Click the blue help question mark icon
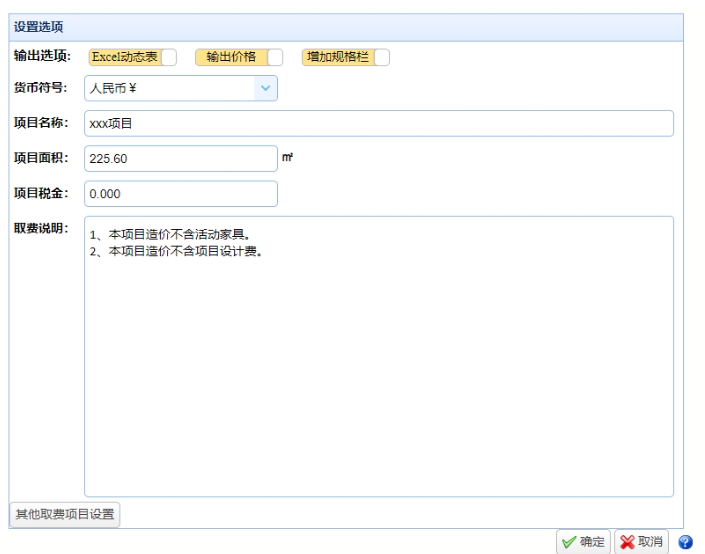 coord(685,542)
